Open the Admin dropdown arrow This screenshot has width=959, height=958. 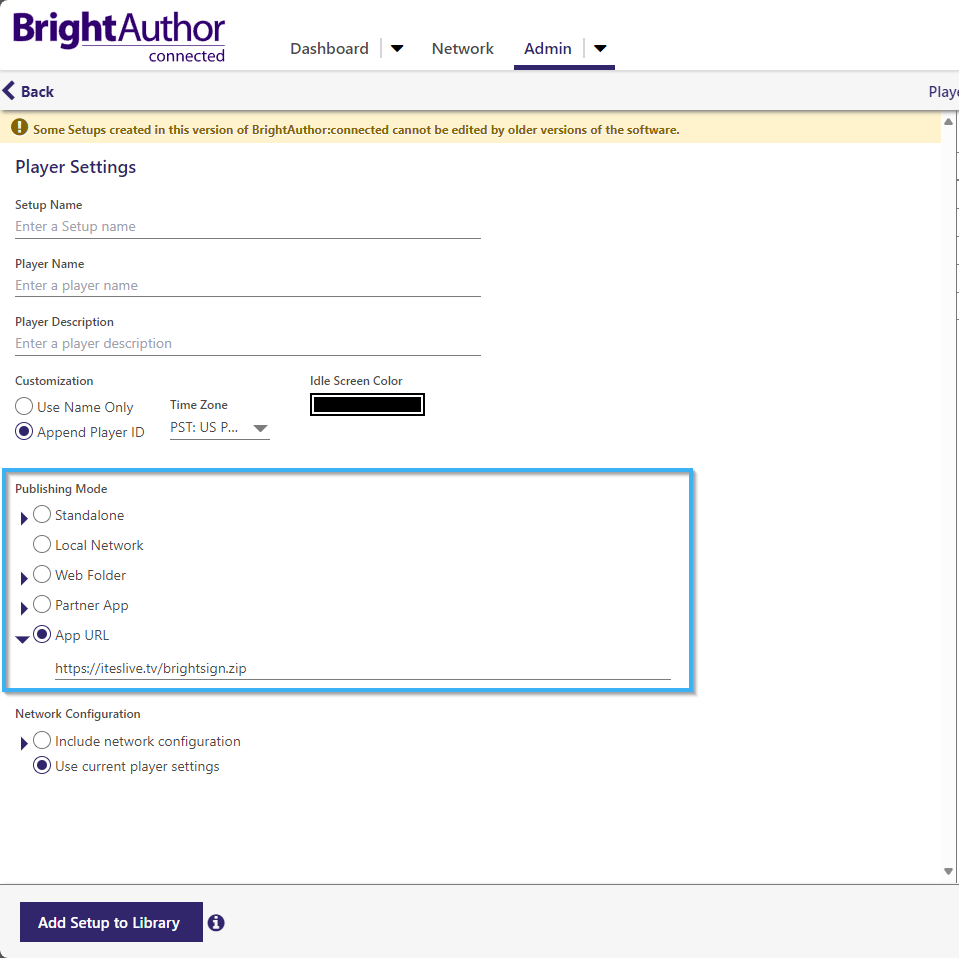click(600, 47)
